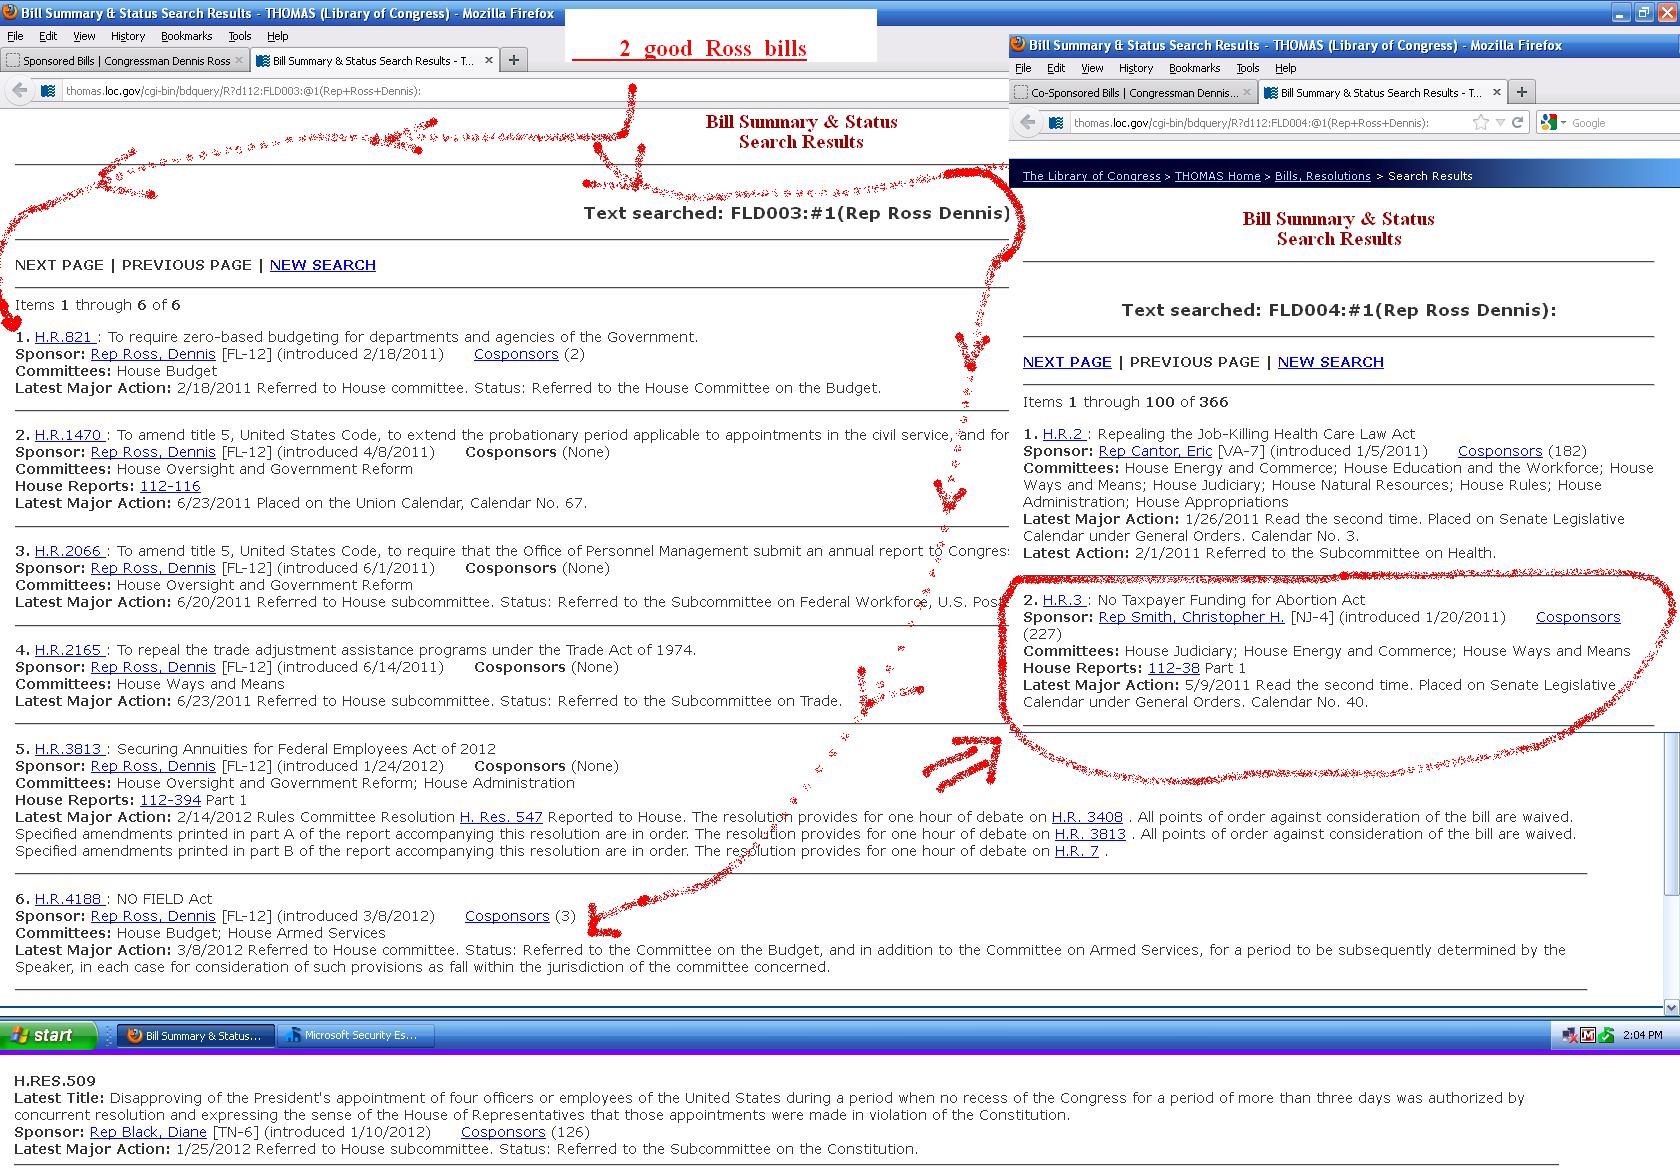The height and width of the screenshot is (1170, 1680).
Task: Click green Security Essentials tray icon
Action: tap(1606, 1035)
